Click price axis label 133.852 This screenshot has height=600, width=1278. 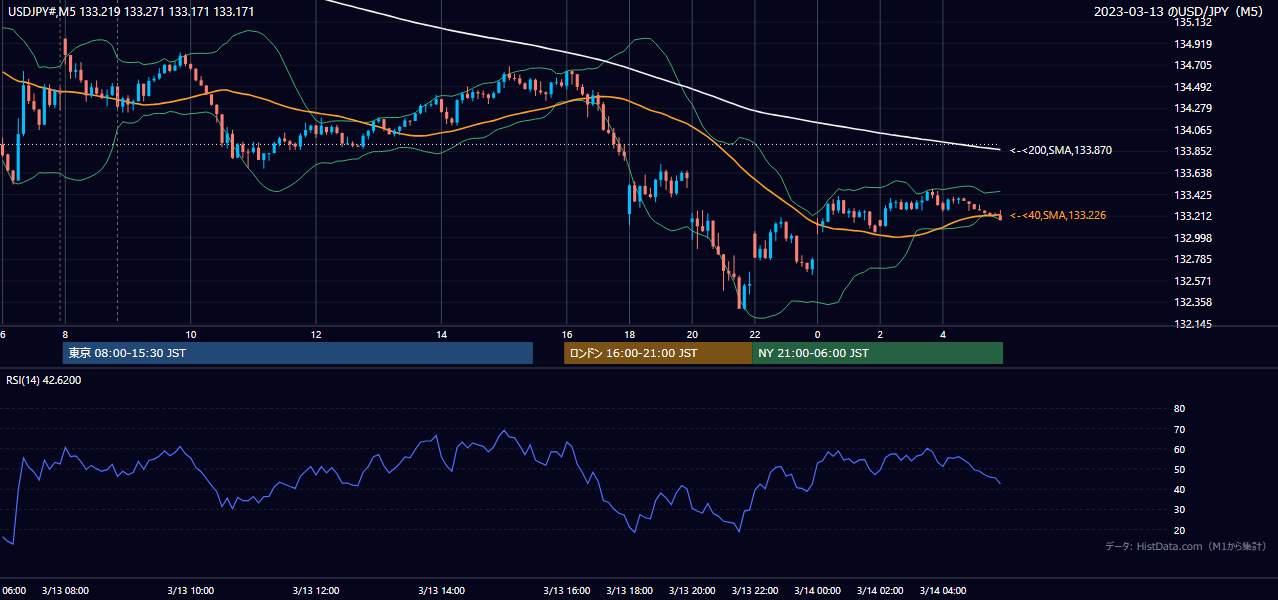click(x=1193, y=152)
